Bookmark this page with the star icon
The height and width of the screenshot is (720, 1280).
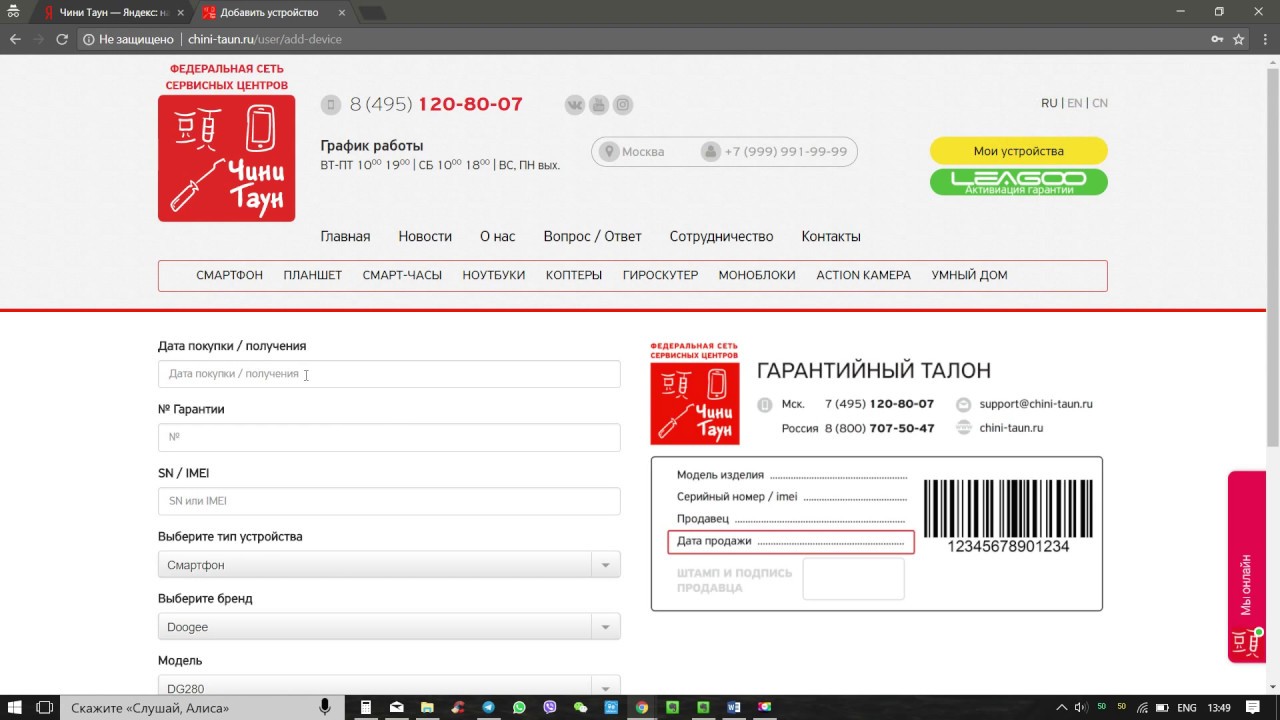coord(1238,39)
